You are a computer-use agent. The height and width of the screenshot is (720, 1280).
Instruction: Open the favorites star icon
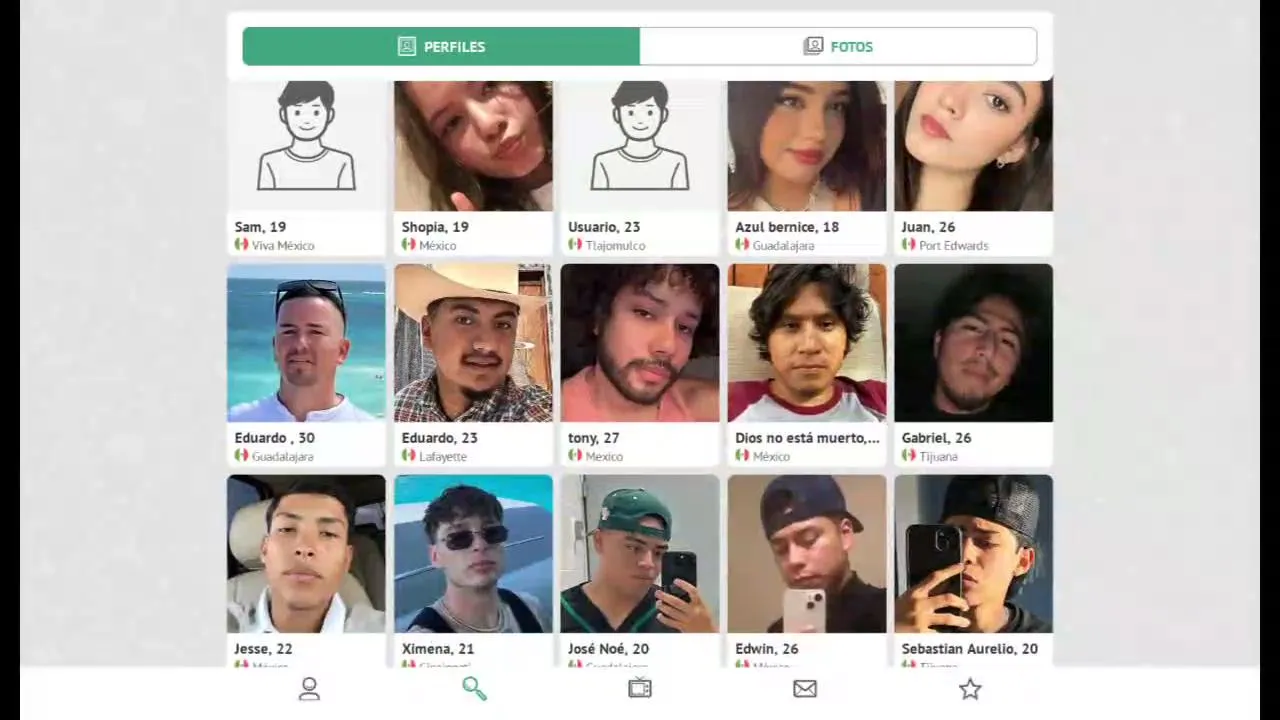[x=970, y=689]
